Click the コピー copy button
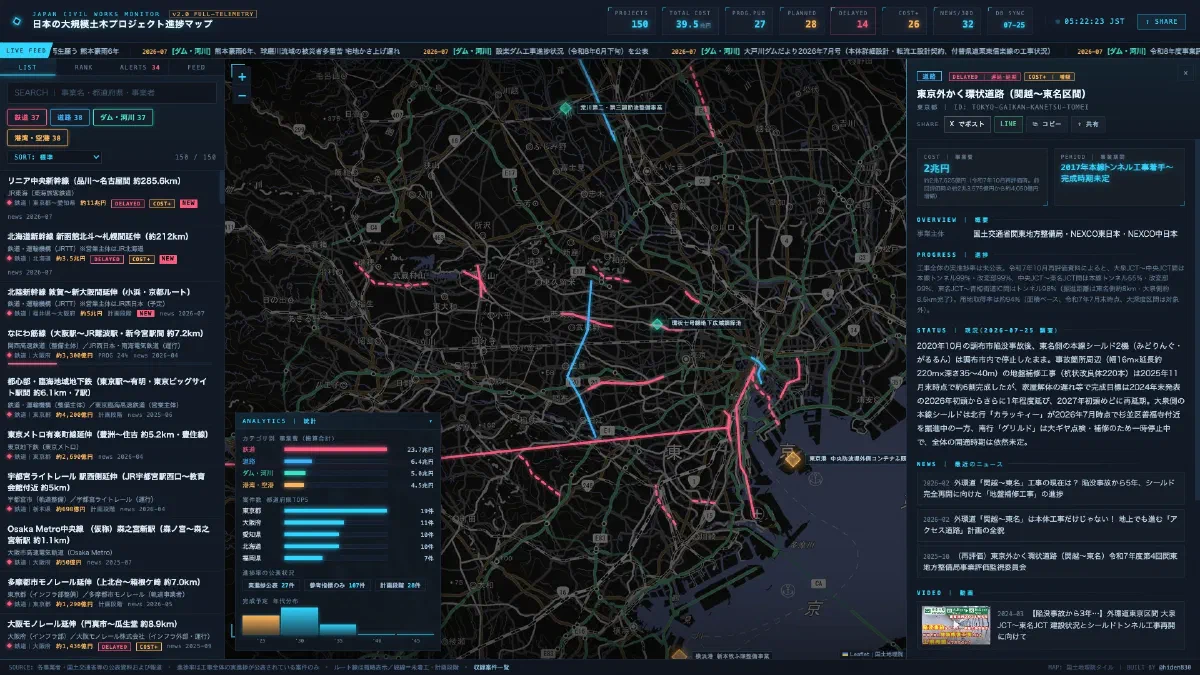This screenshot has width=1200, height=675. [1046, 124]
